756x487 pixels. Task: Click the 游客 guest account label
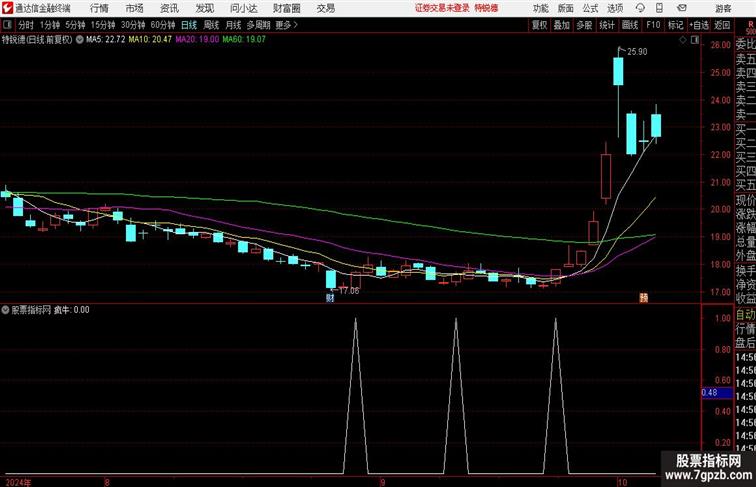coord(723,8)
